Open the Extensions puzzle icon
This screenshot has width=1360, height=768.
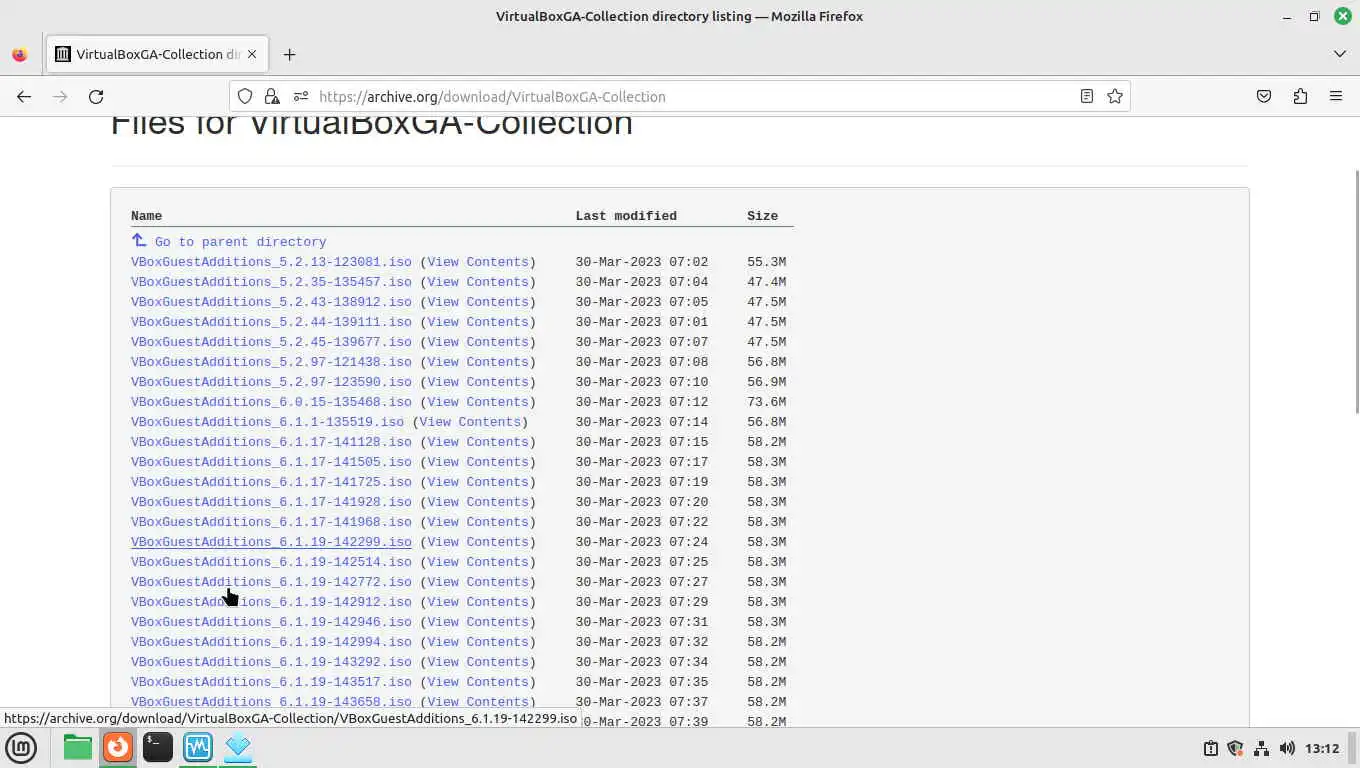pyautogui.click(x=1300, y=96)
